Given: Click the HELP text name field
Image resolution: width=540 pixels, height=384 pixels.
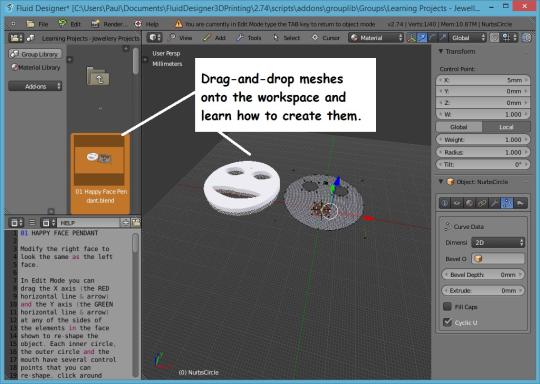Looking at the screenshot, I should tap(89, 223).
